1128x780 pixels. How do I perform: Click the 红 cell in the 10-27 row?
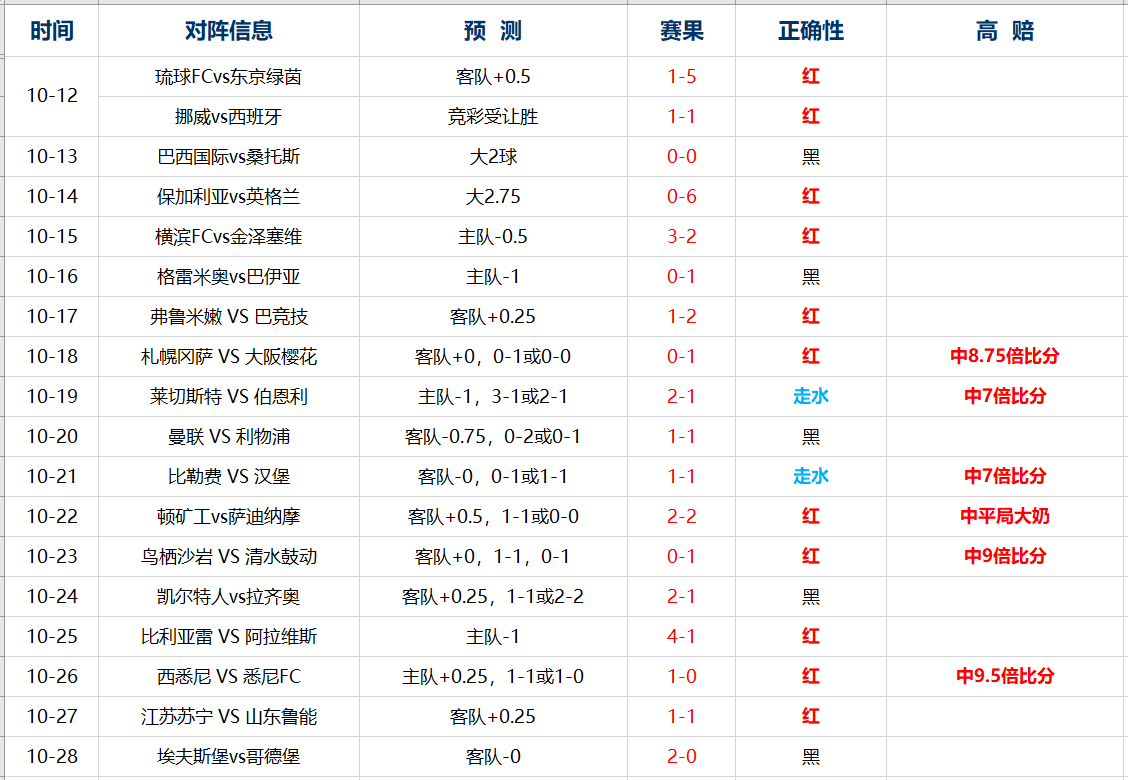[811, 717]
